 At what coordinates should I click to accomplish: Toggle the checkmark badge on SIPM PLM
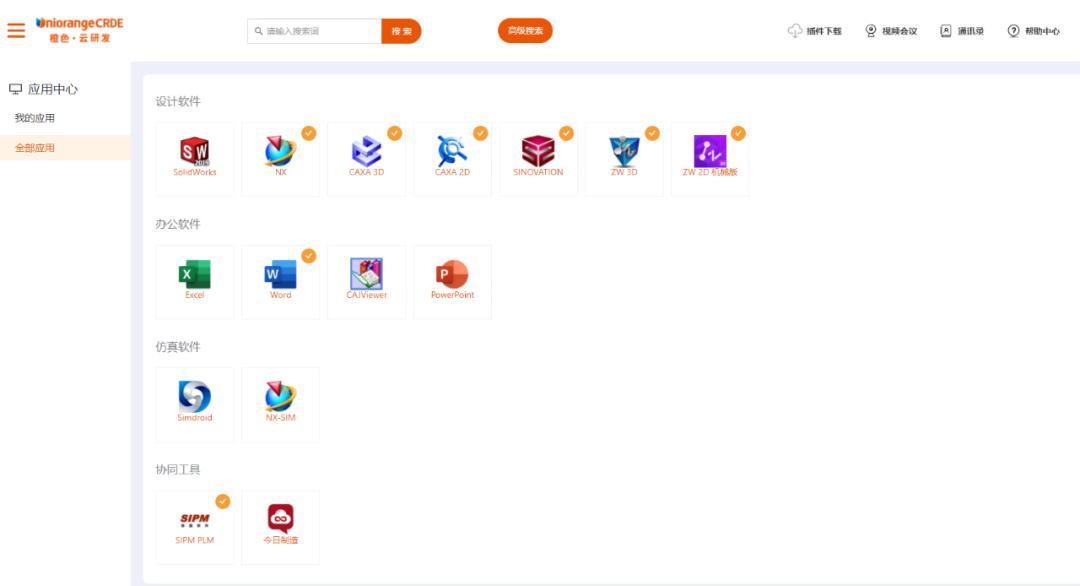pyautogui.click(x=222, y=501)
